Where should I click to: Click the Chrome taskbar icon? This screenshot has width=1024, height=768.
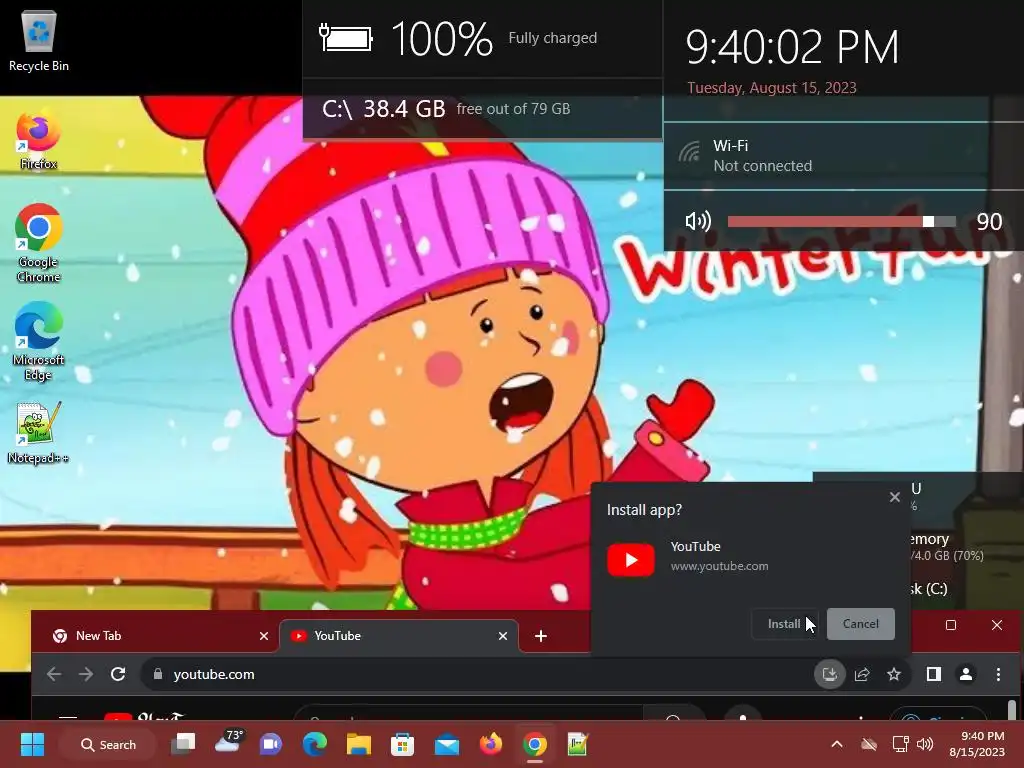pos(534,744)
